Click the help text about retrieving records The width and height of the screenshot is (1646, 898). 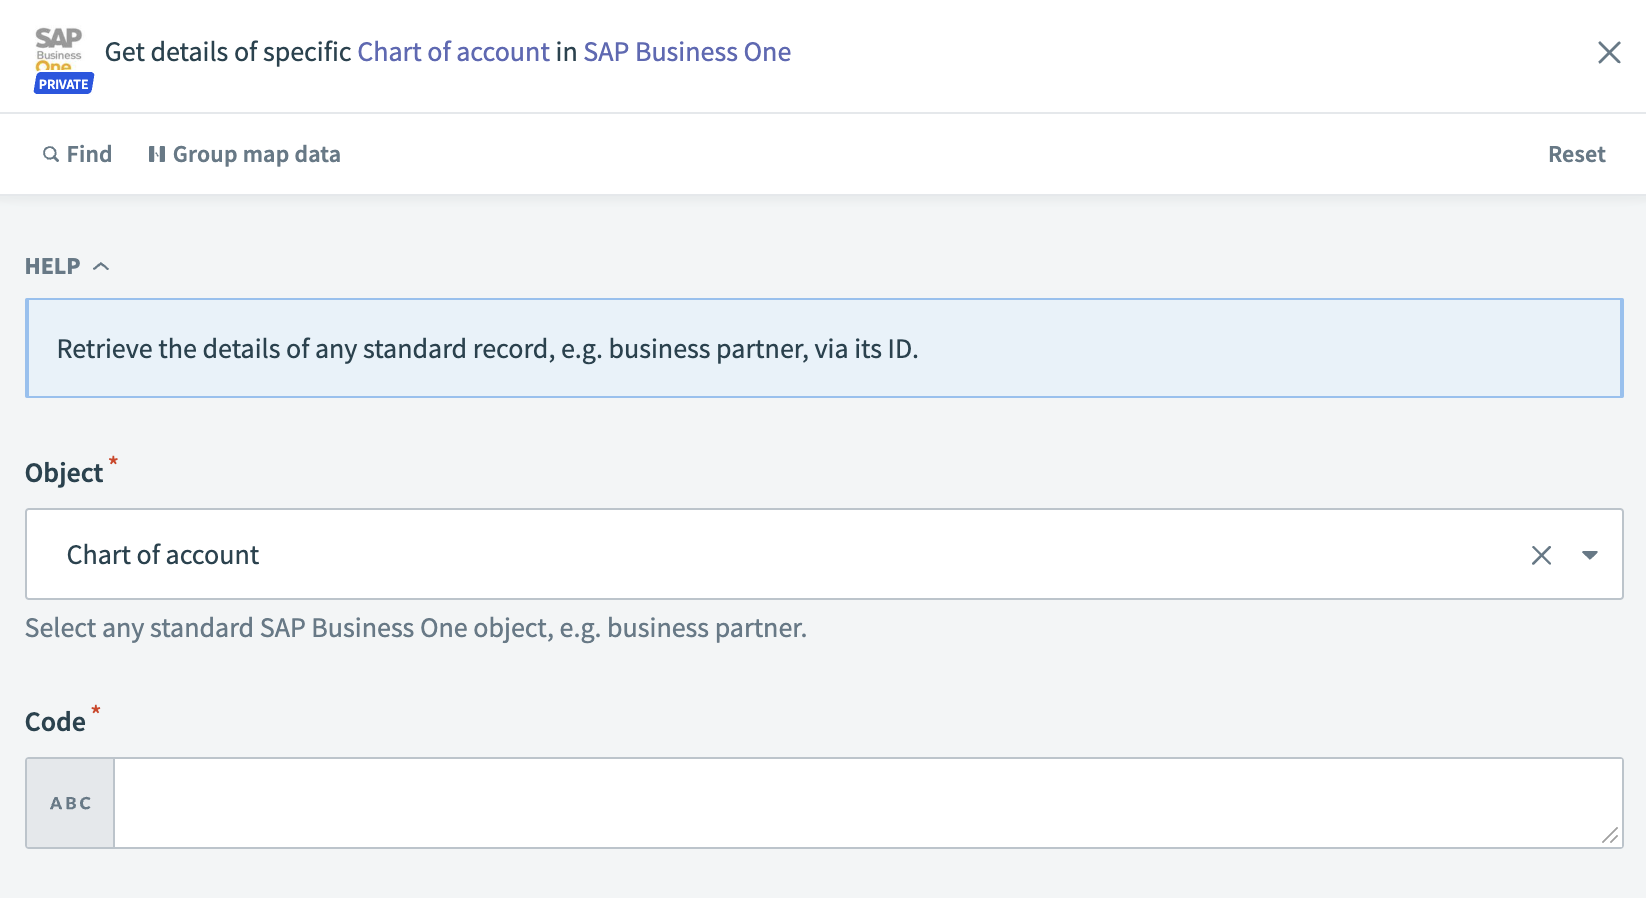[487, 349]
